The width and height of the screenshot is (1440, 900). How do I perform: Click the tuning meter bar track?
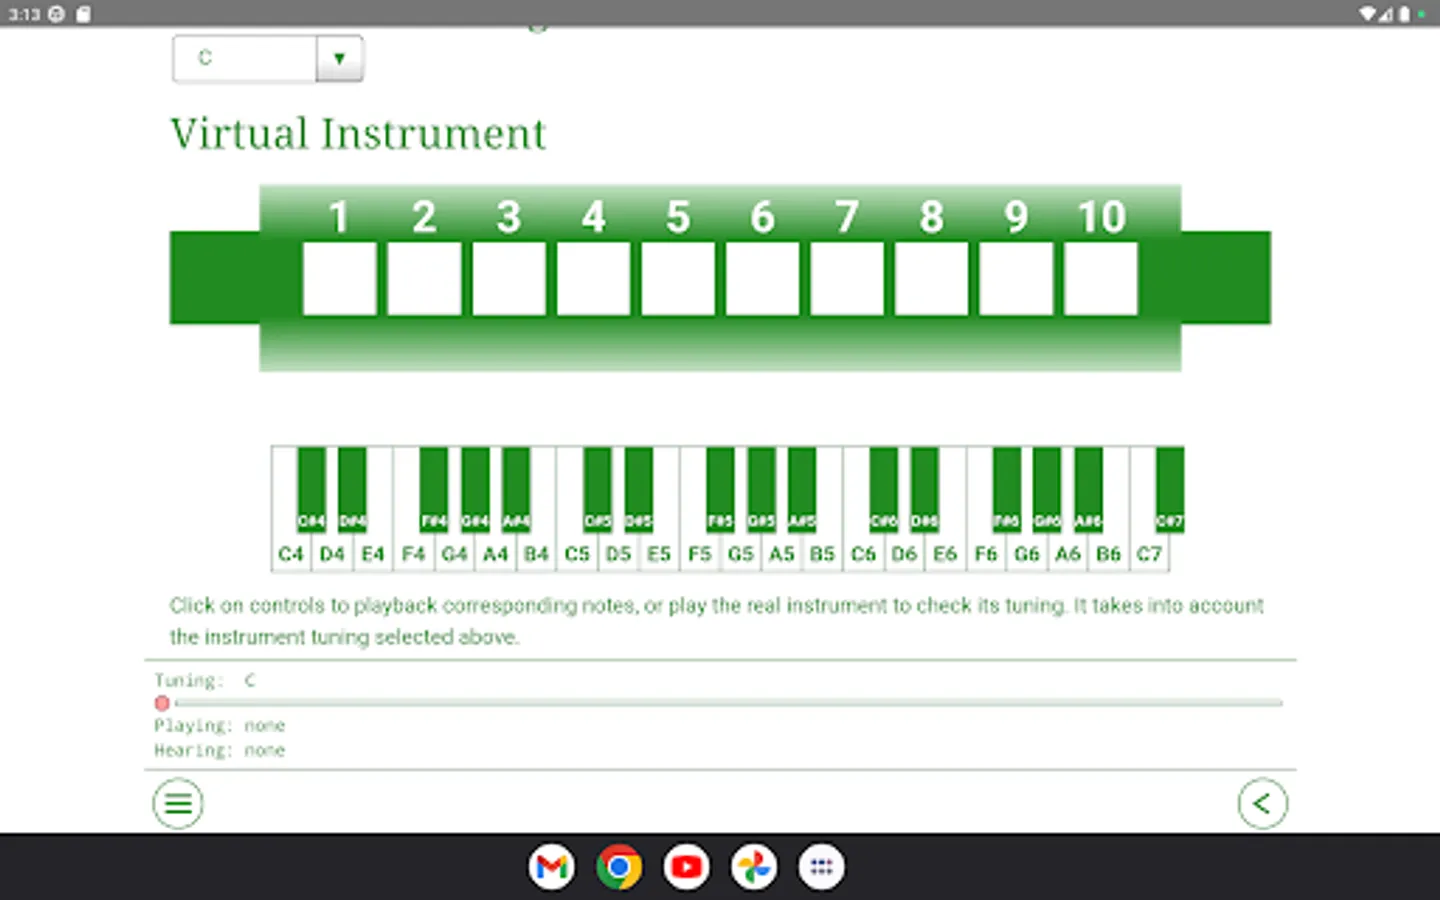click(x=728, y=703)
